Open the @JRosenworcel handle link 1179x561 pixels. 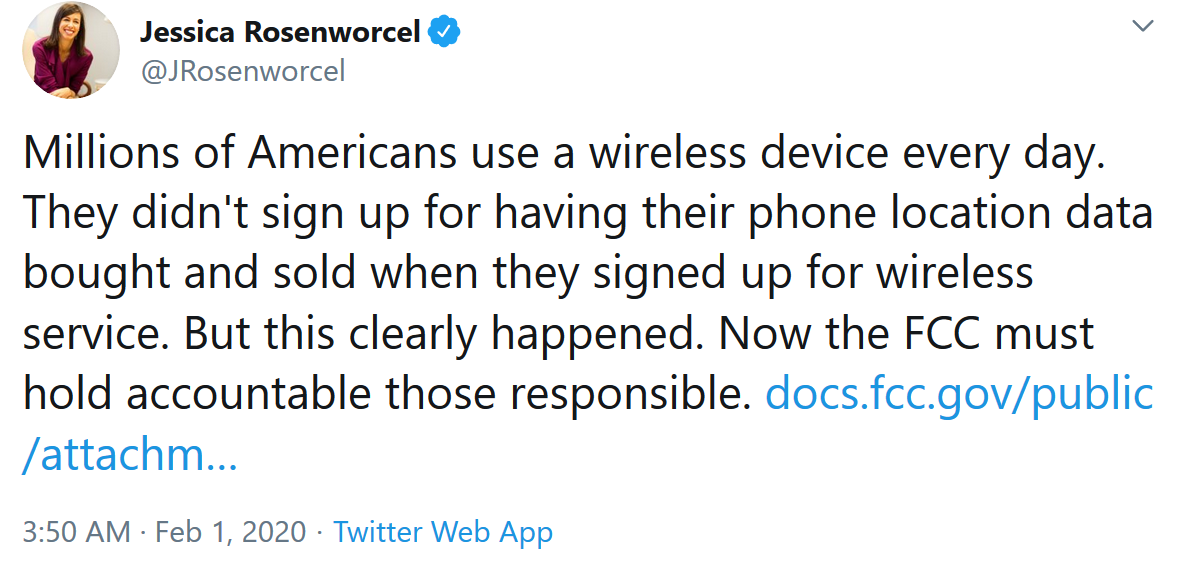(243, 72)
